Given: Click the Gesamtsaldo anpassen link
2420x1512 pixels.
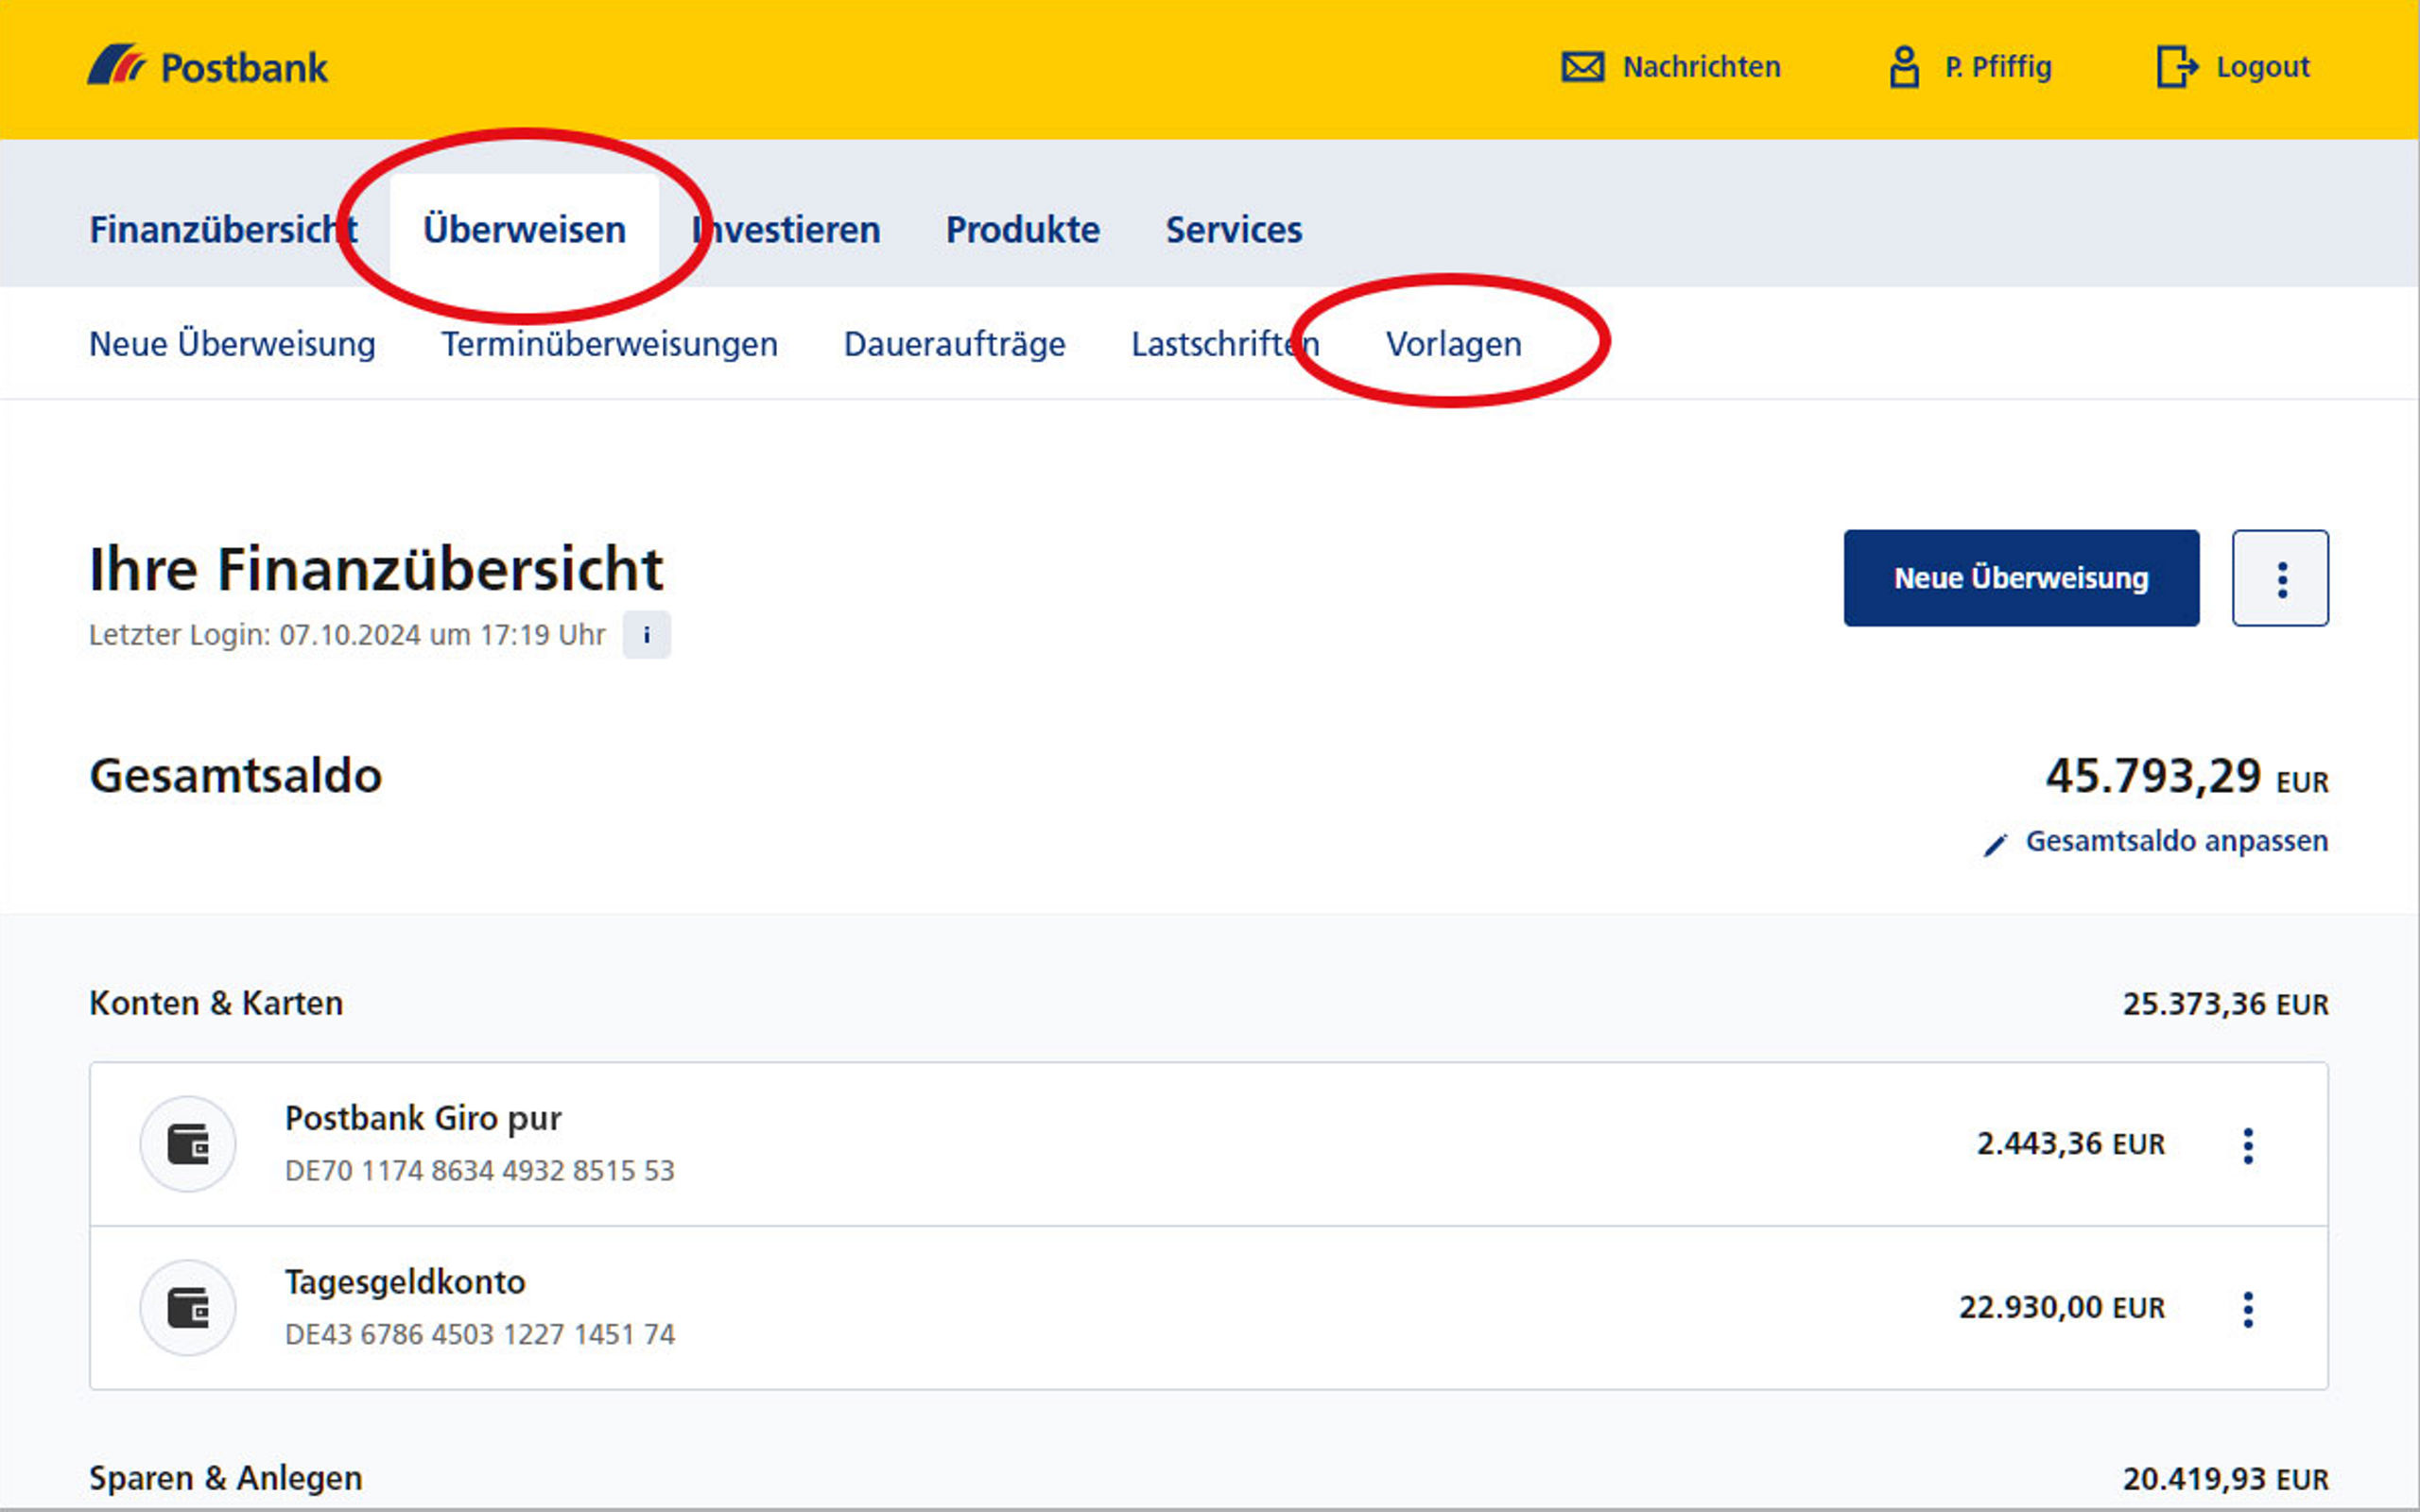Looking at the screenshot, I should pyautogui.click(x=2176, y=841).
